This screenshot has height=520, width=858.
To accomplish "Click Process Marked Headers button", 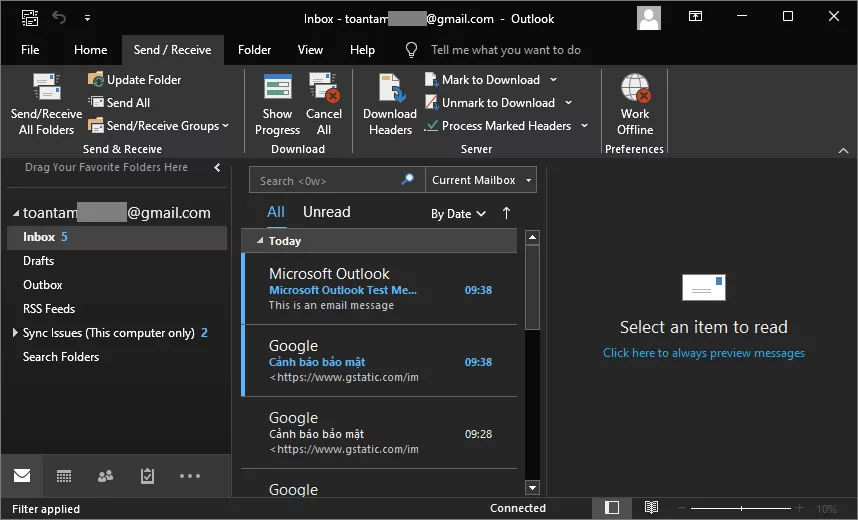I will (498, 126).
